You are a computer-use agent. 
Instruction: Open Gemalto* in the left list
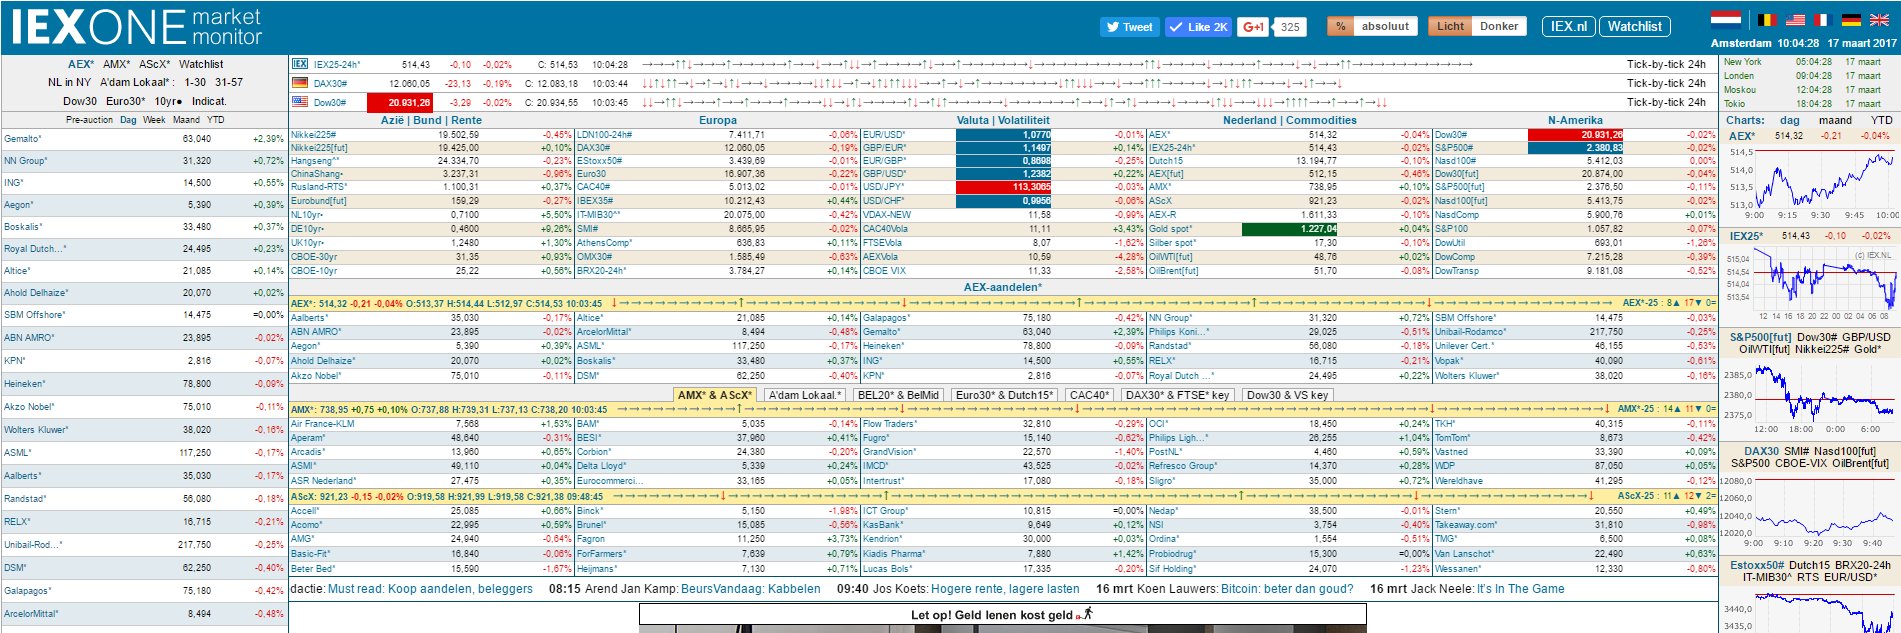tap(23, 139)
